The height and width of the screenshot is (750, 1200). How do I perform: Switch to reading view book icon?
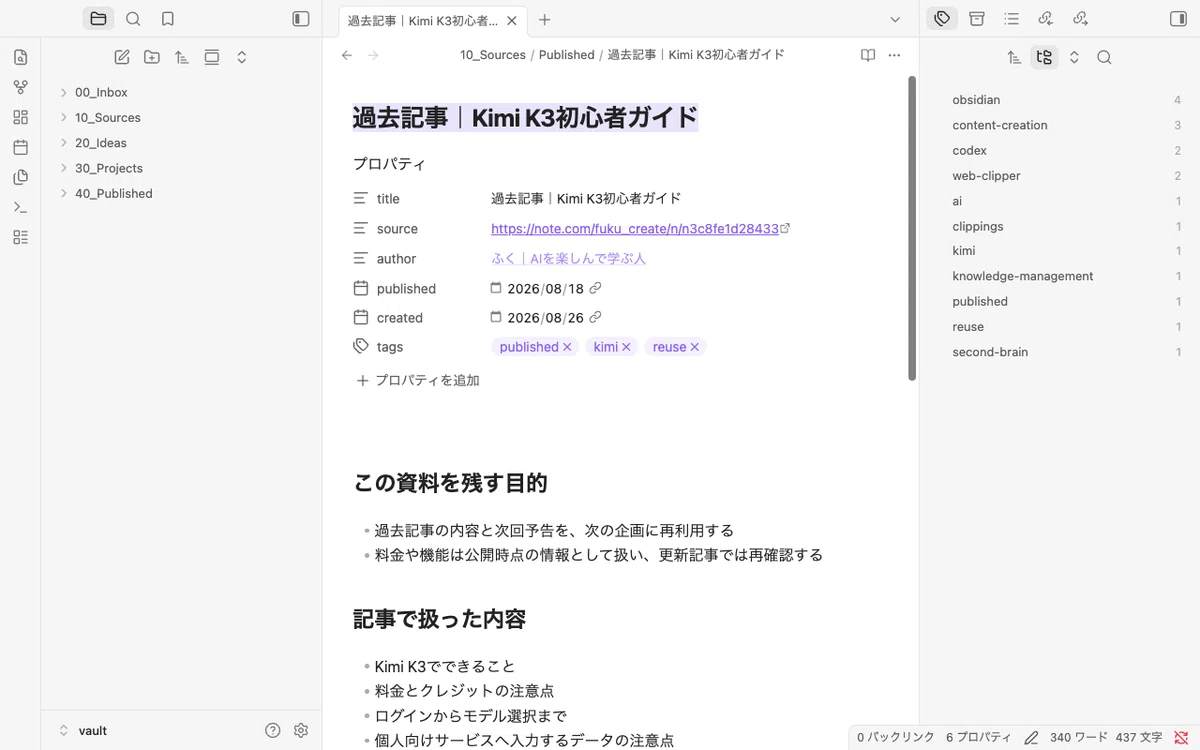click(868, 55)
